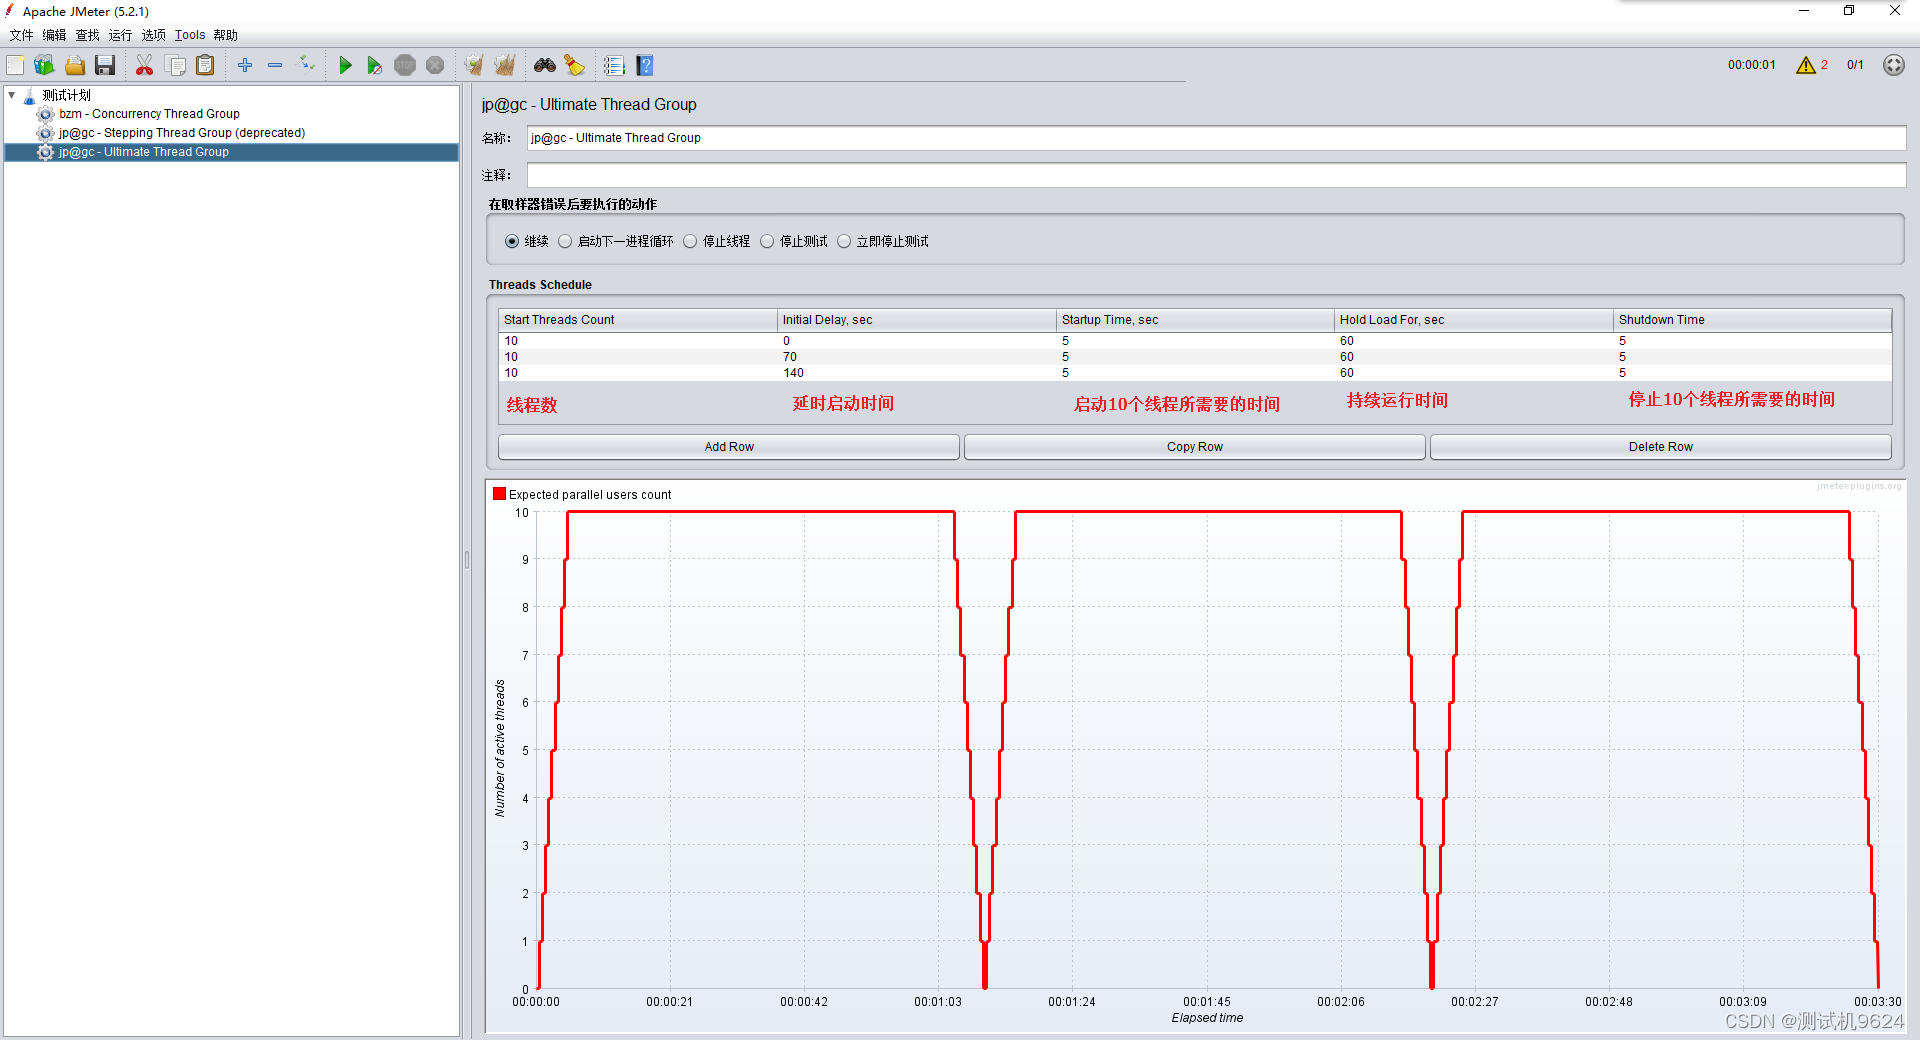Open the Tools menu
This screenshot has width=1920, height=1040.
pos(190,35)
